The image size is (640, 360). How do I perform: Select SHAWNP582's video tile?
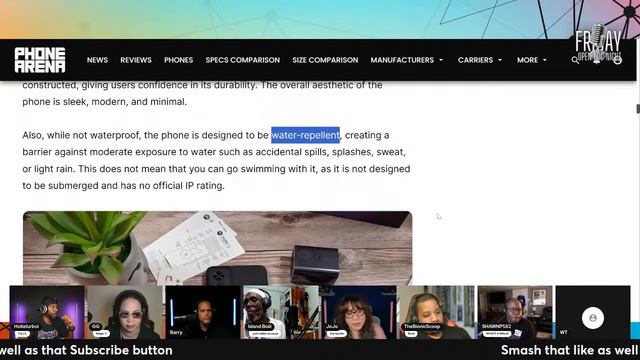pyautogui.click(x=515, y=312)
